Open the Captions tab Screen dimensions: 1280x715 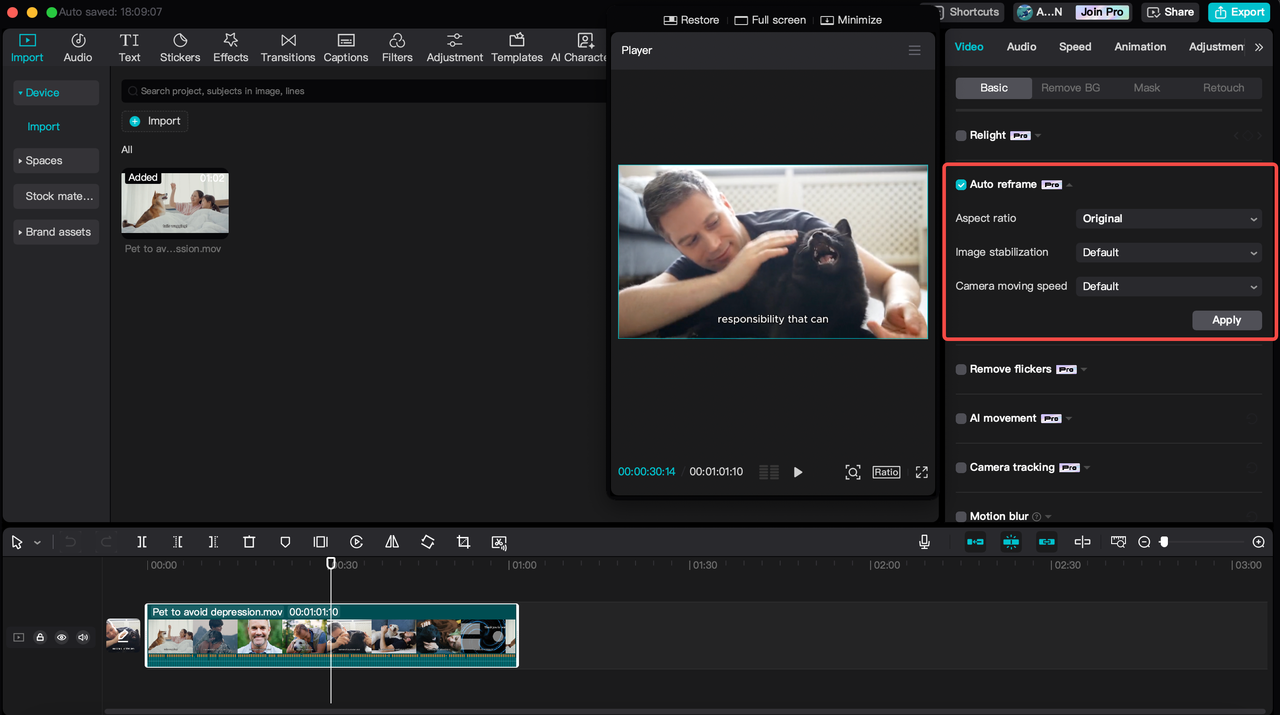click(x=346, y=47)
